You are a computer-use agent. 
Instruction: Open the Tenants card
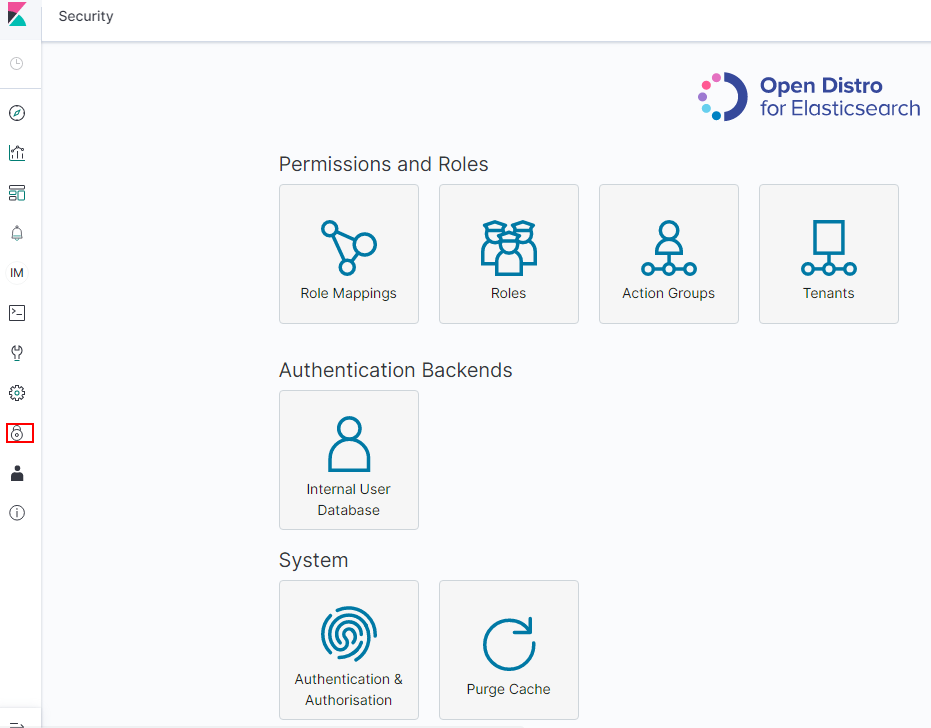pos(828,254)
